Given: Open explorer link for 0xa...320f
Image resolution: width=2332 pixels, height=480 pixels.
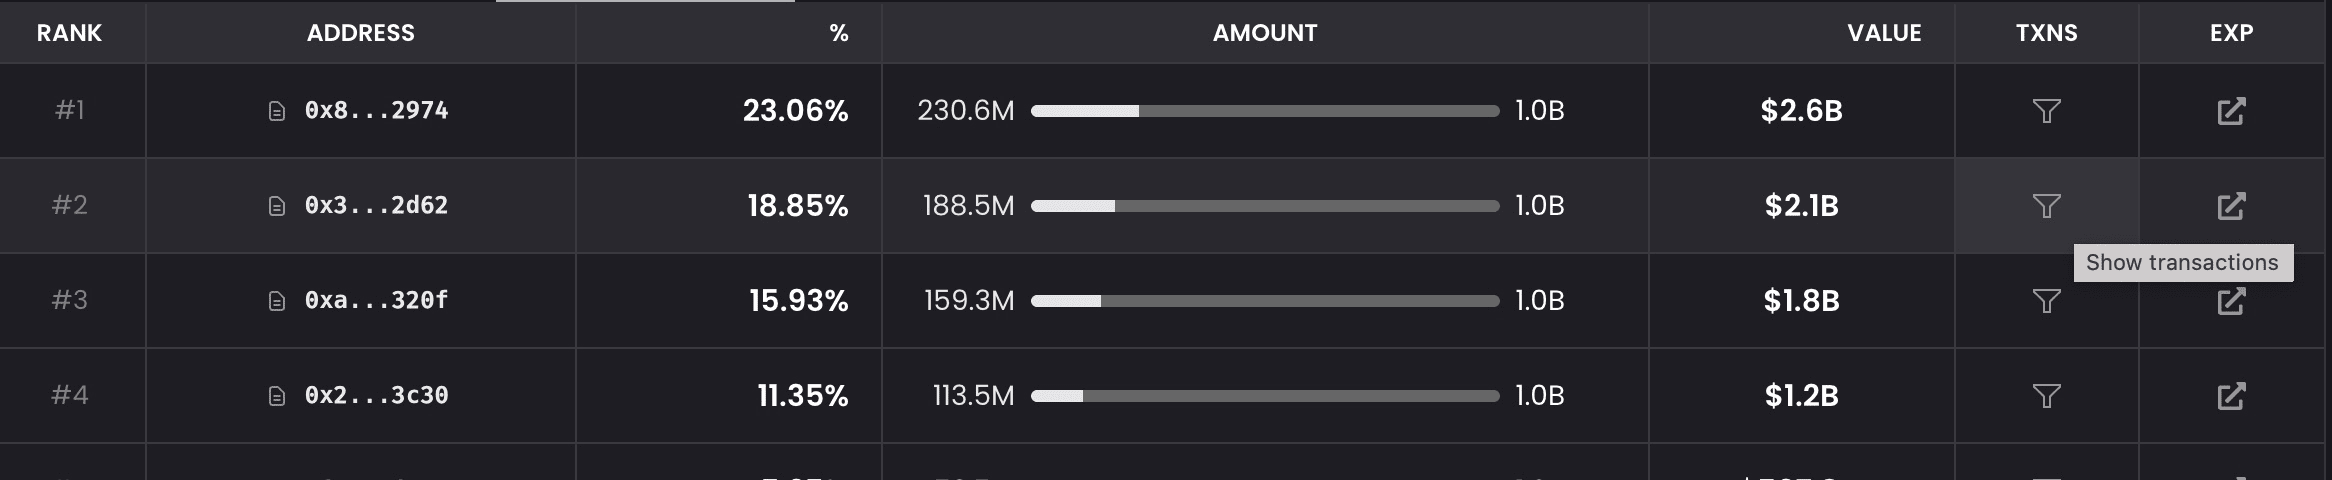Looking at the screenshot, I should click(2231, 301).
